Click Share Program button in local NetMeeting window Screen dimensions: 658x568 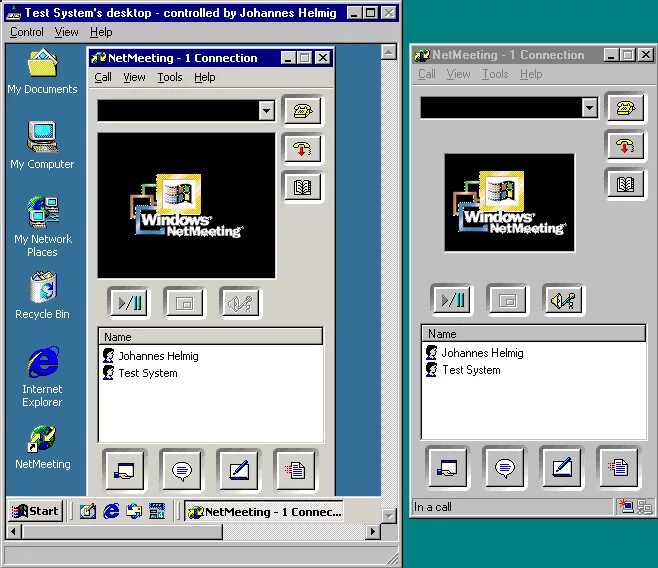coord(447,467)
